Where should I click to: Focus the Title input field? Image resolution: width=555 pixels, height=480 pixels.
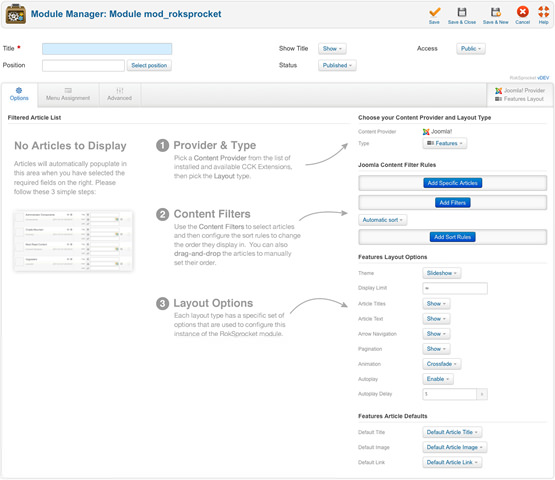tap(107, 49)
